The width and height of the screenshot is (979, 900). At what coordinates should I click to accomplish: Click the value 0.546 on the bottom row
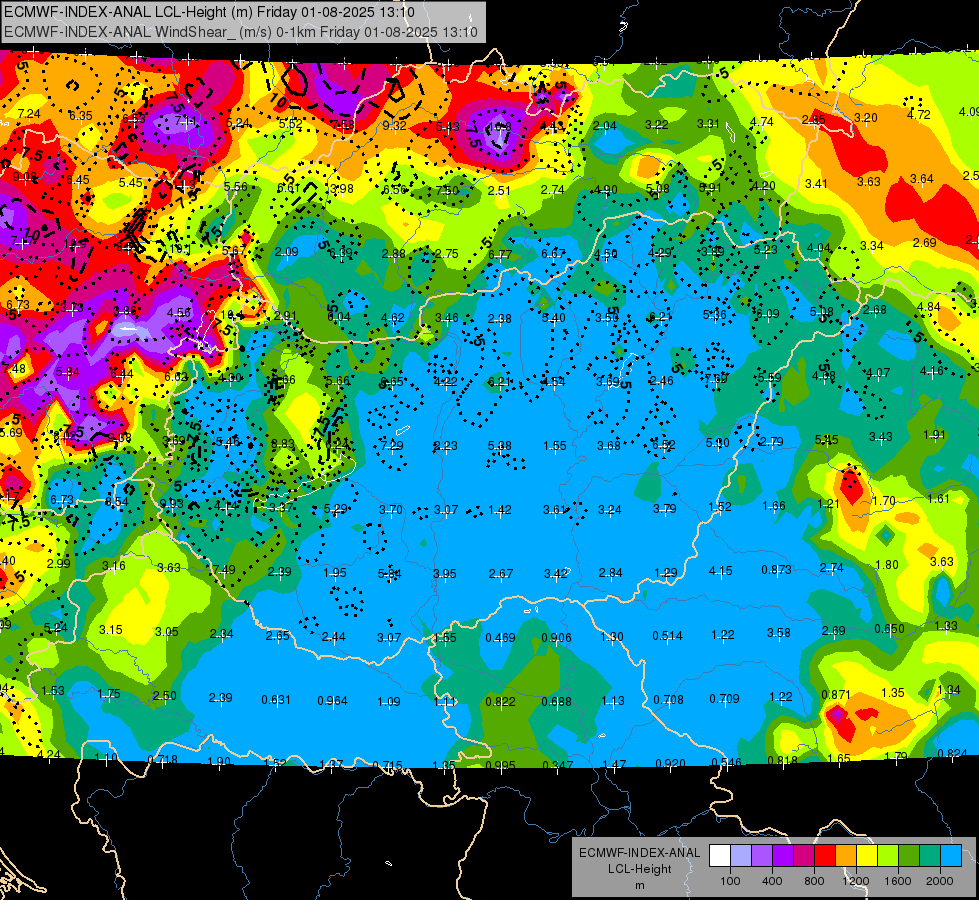pos(726,763)
